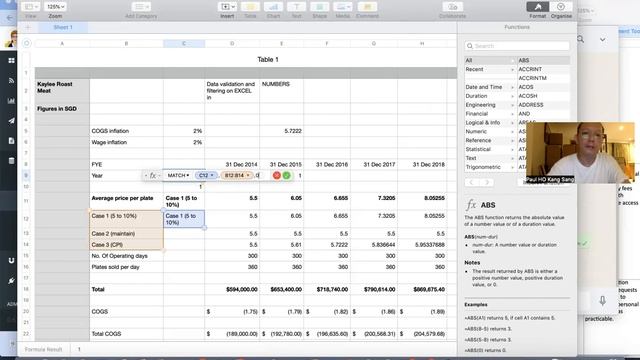
Task: Click the Collaborate toolbar button
Action: pos(453,7)
